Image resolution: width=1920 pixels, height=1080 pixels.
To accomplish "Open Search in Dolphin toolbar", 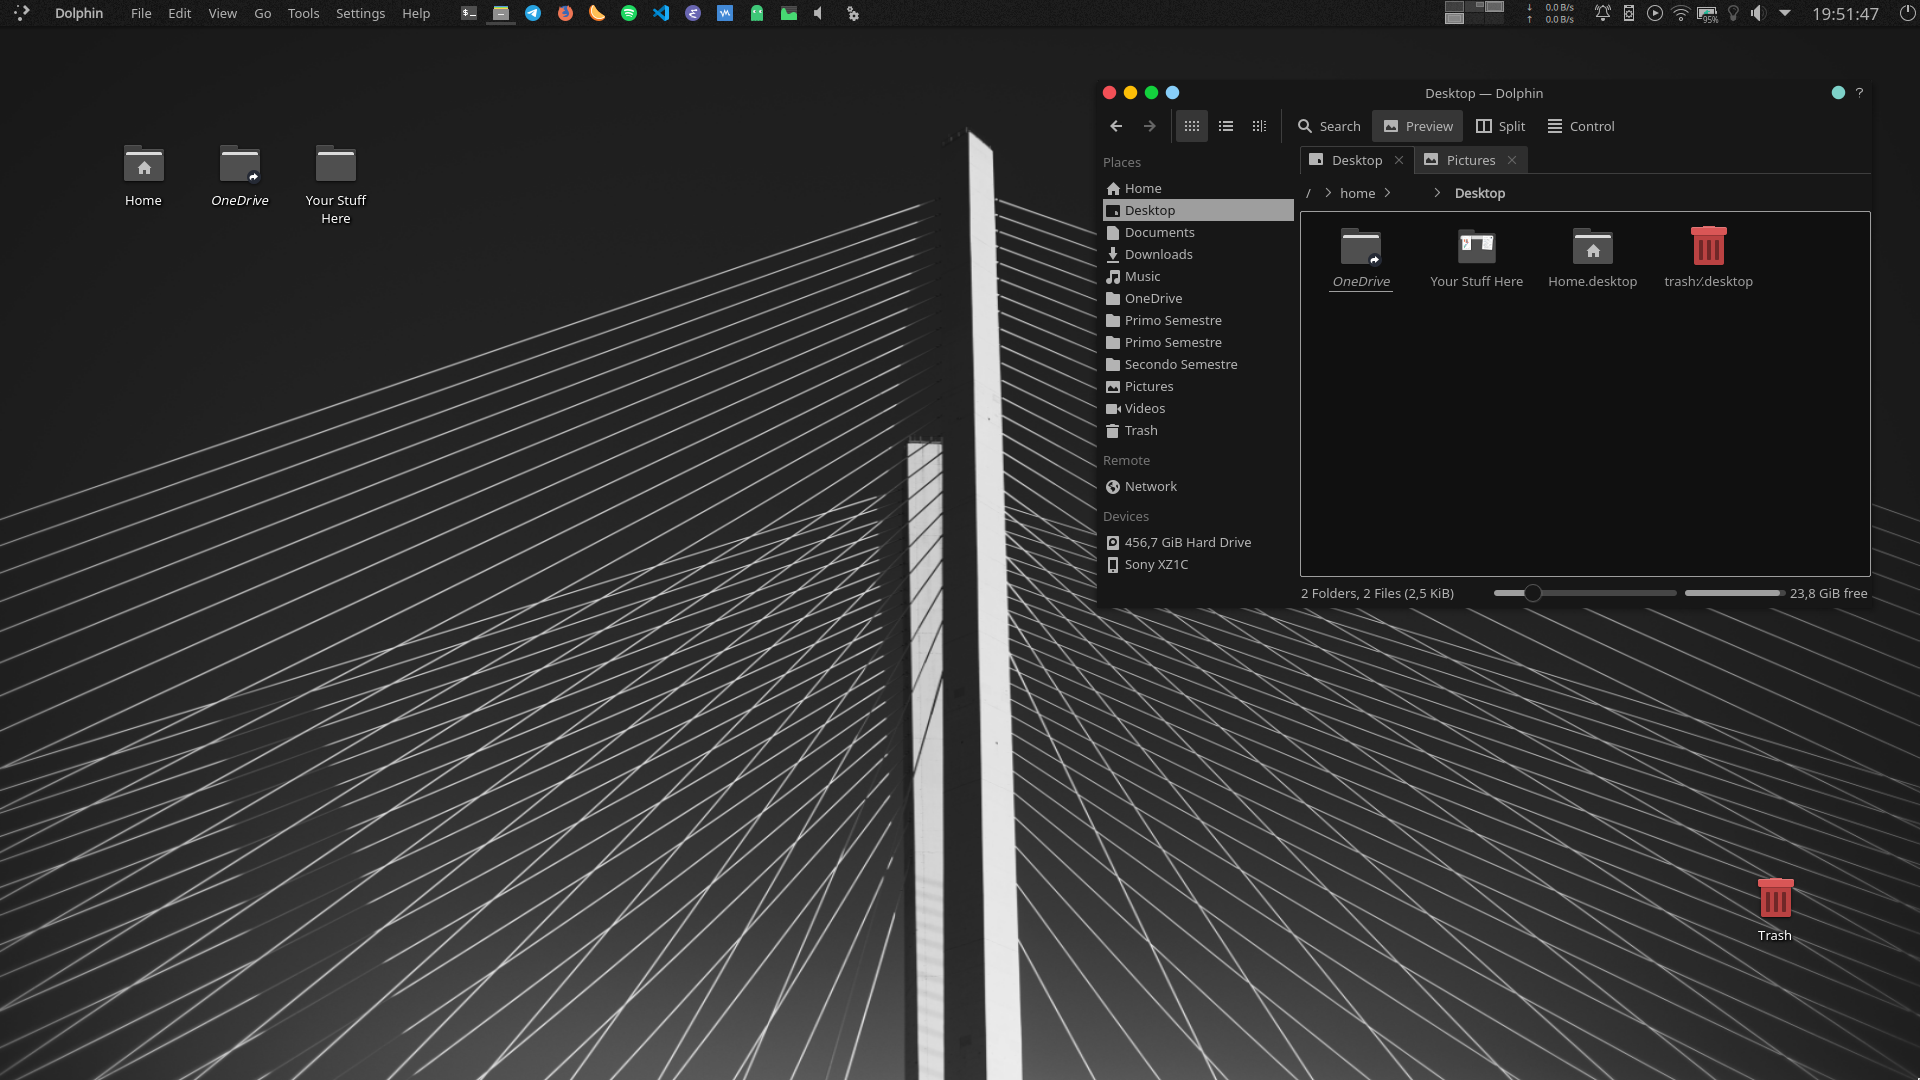I will tap(1329, 126).
